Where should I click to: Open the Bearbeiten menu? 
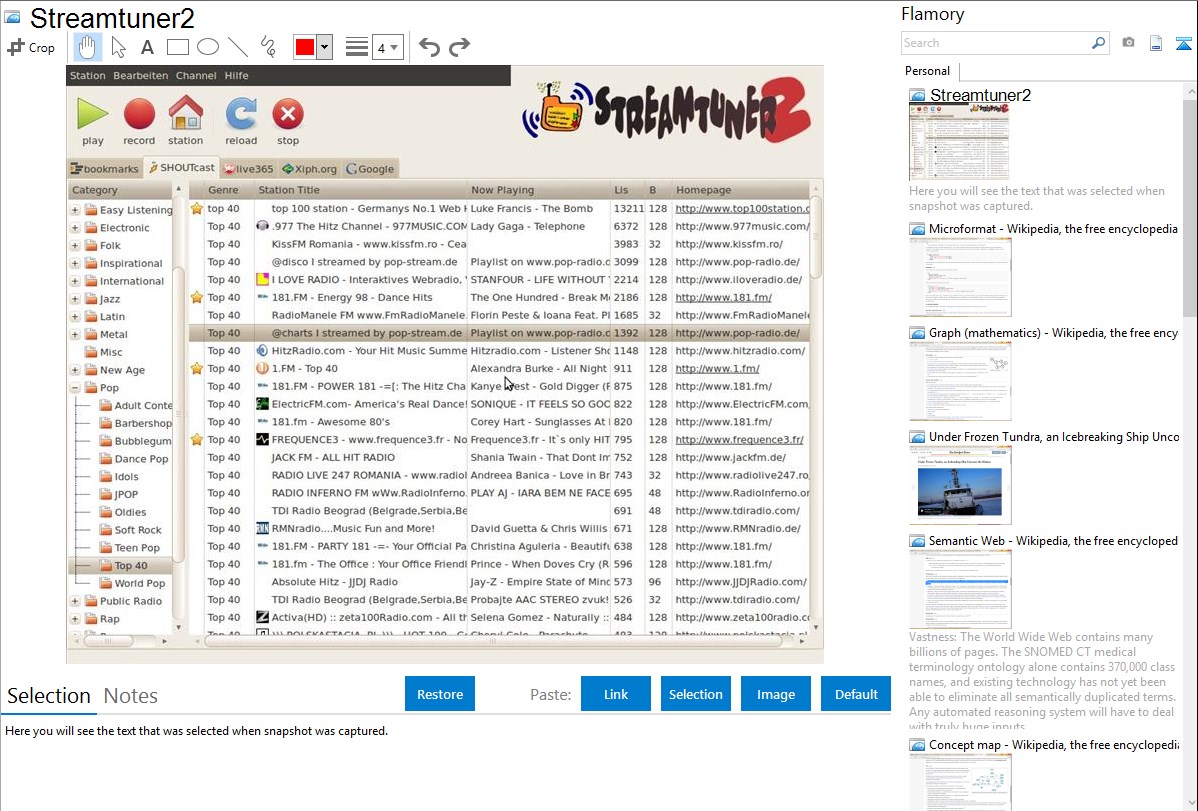coord(141,76)
